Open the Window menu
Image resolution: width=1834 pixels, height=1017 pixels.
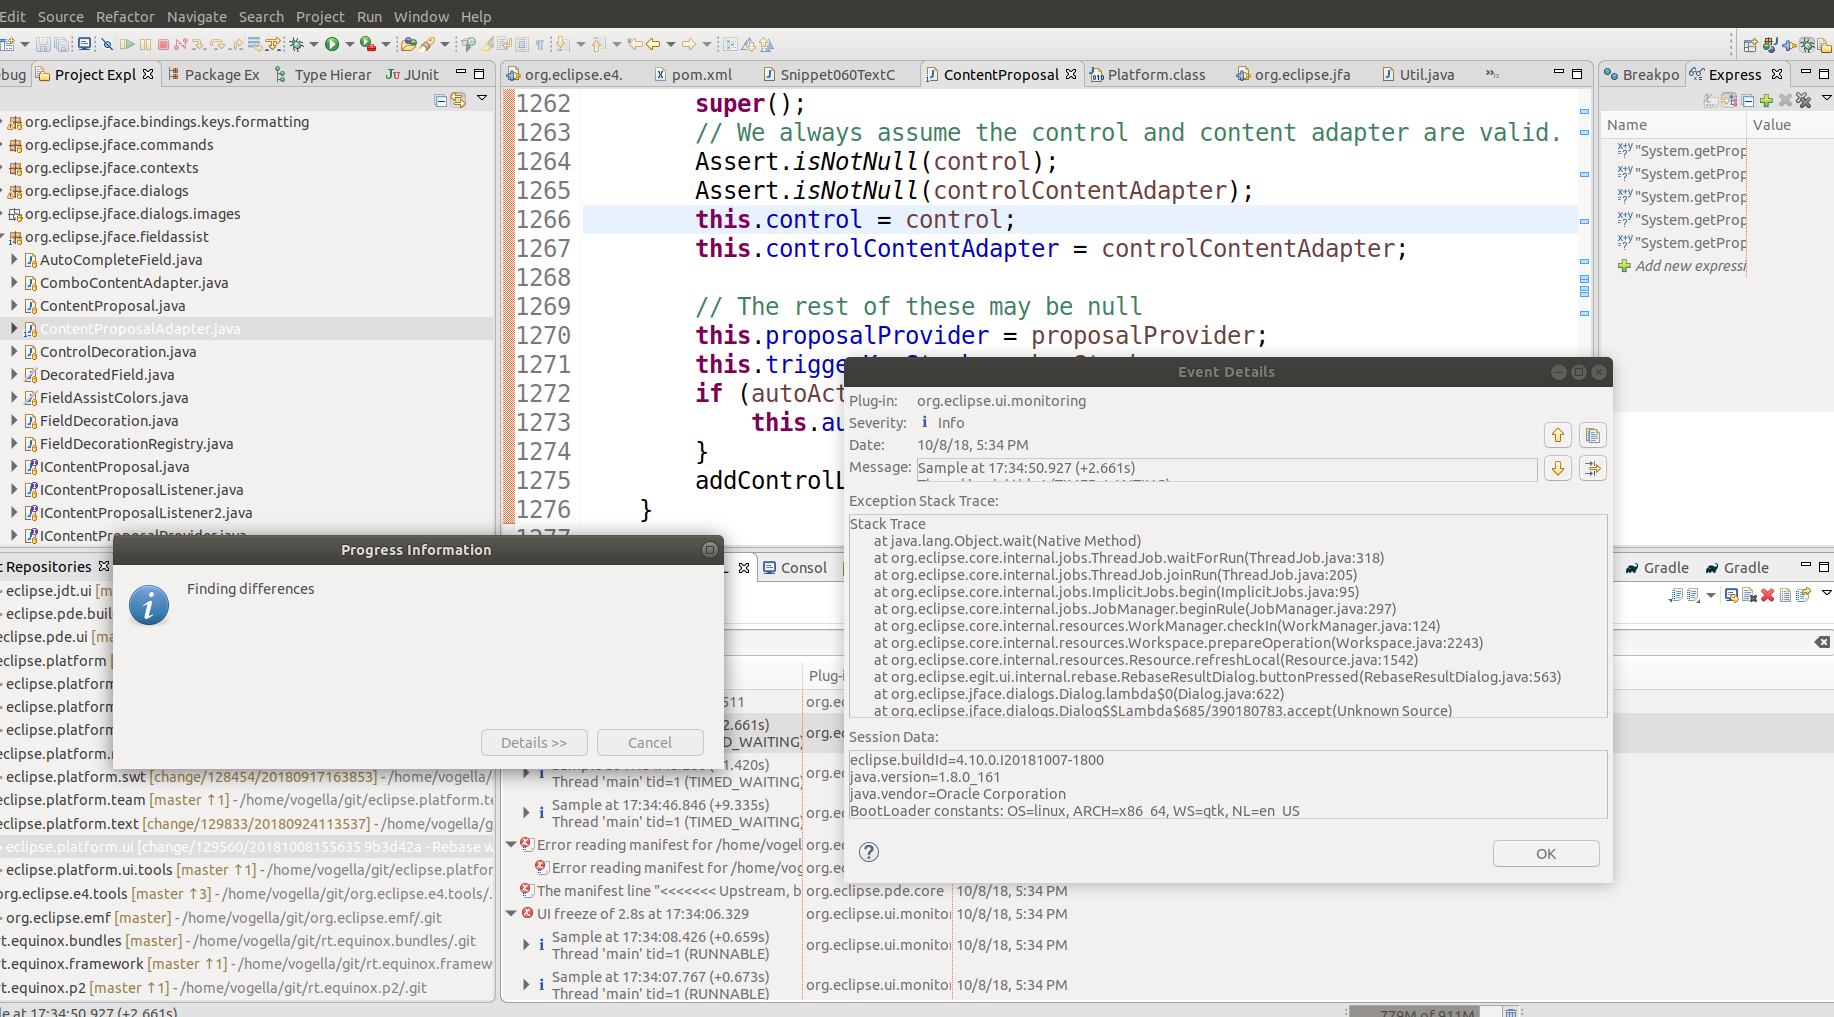click(421, 17)
